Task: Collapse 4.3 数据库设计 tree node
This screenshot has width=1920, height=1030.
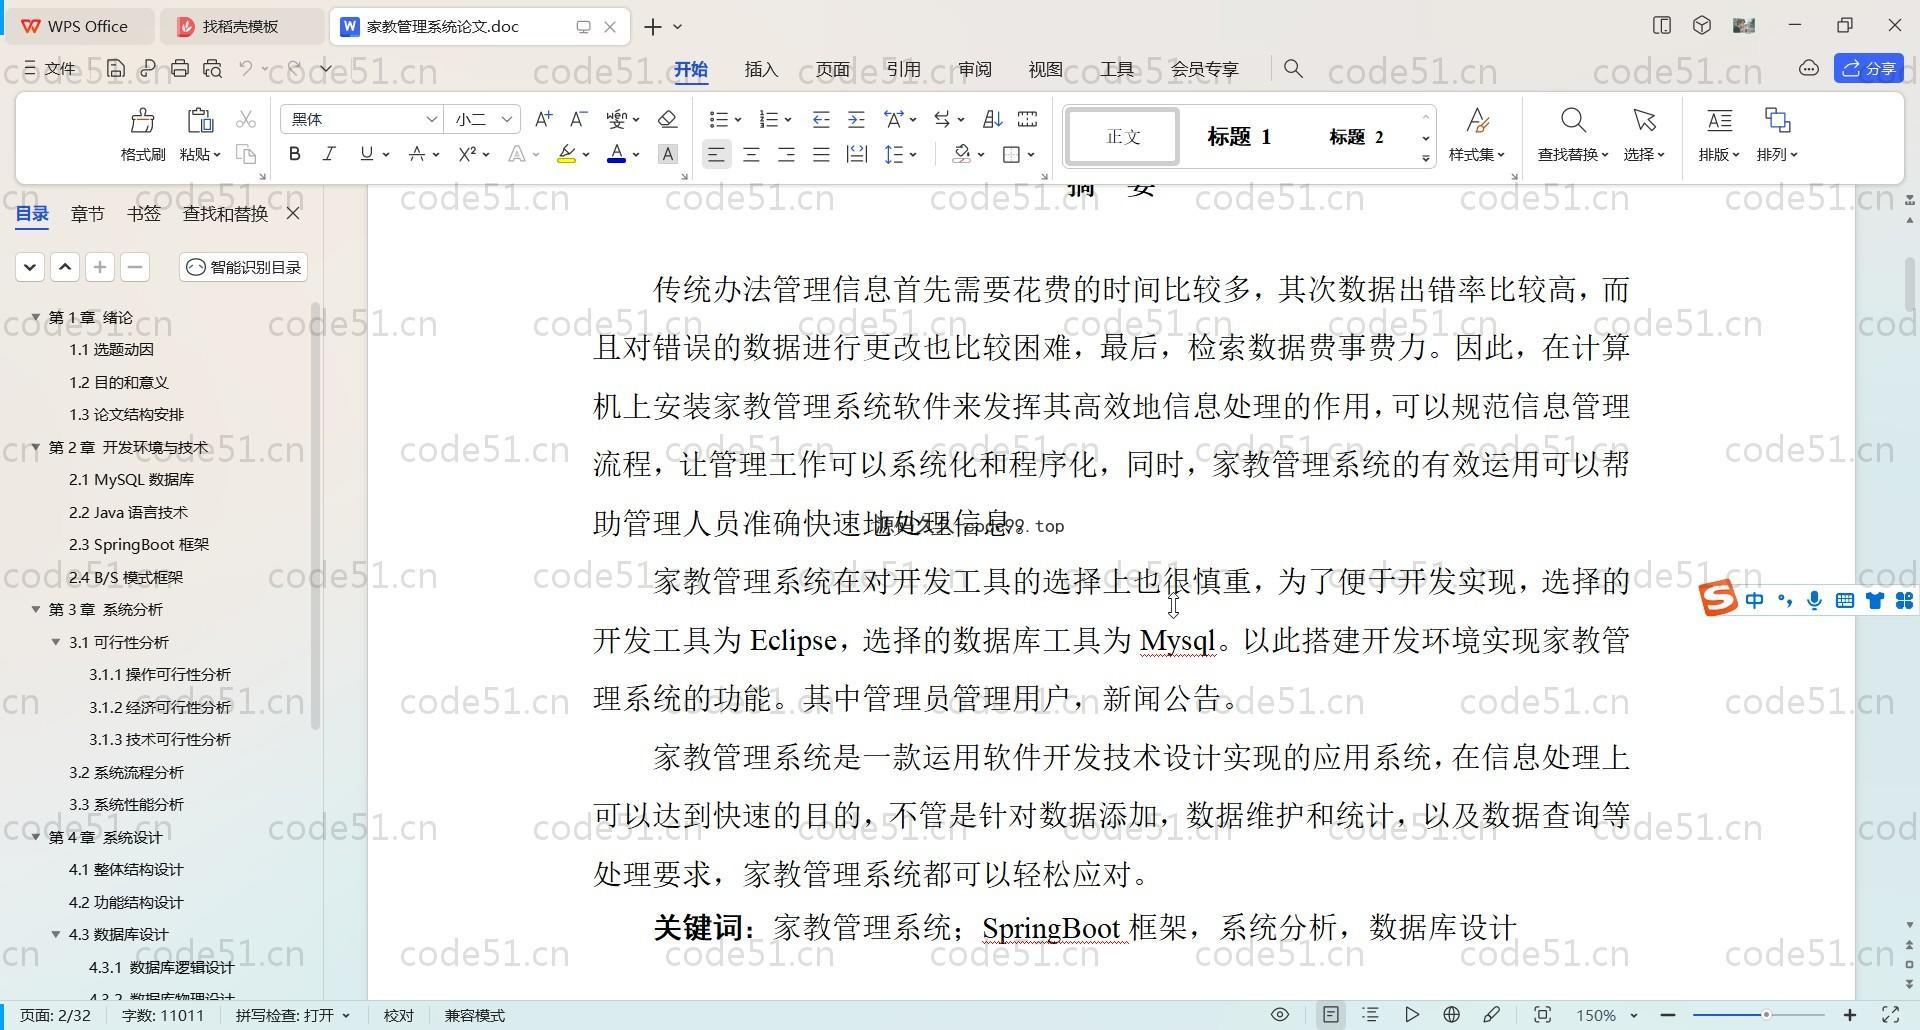Action: 56,934
